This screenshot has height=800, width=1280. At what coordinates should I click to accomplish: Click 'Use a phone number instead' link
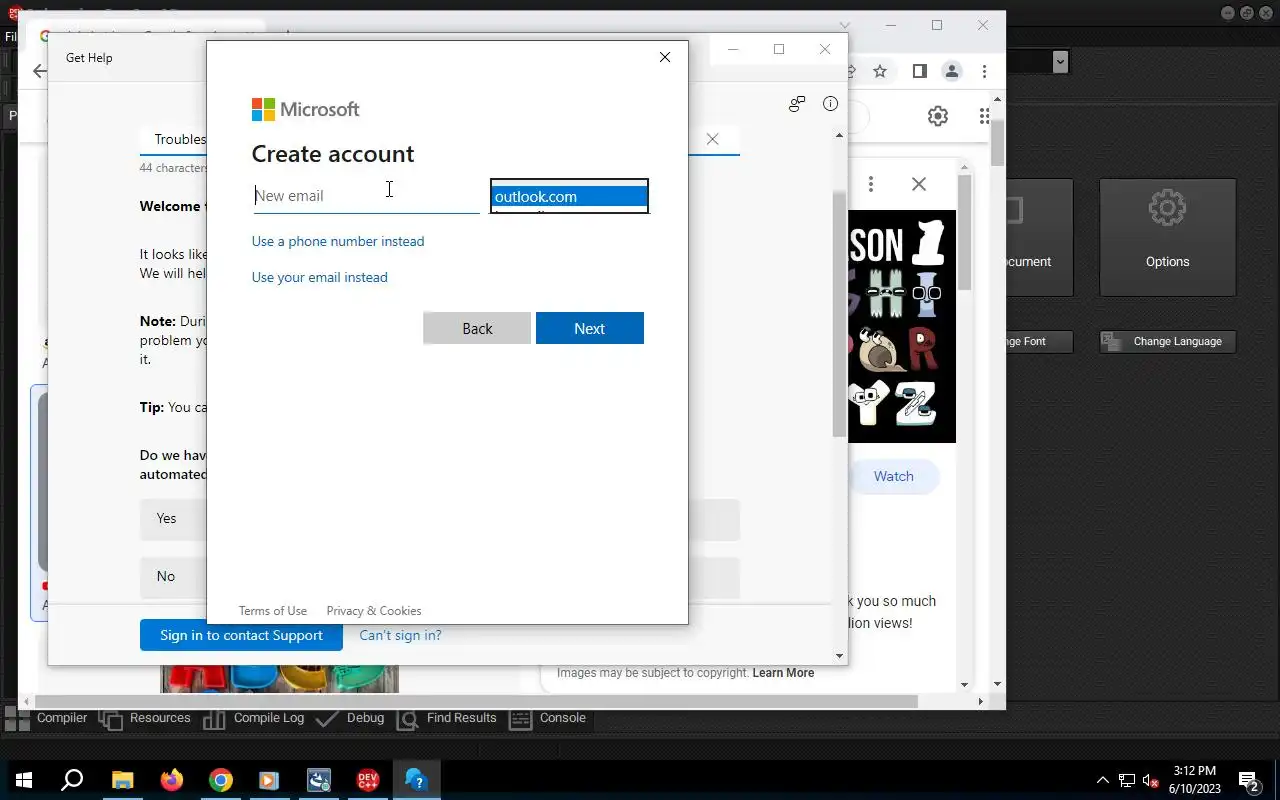point(338,241)
